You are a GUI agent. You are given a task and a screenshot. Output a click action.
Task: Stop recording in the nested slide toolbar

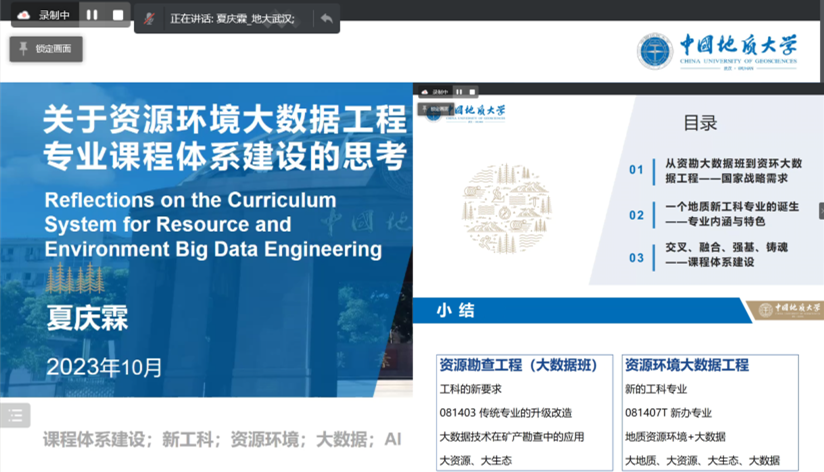[x=471, y=92]
